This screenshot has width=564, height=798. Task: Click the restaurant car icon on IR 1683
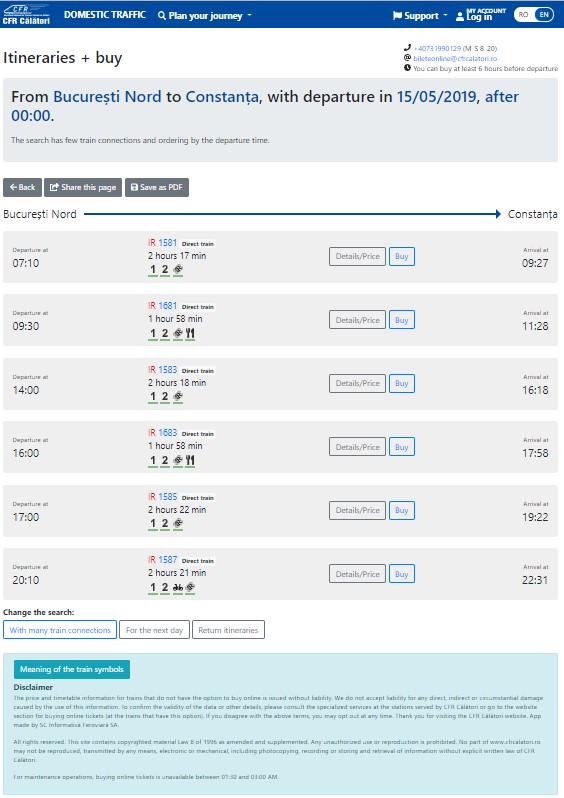pos(190,460)
